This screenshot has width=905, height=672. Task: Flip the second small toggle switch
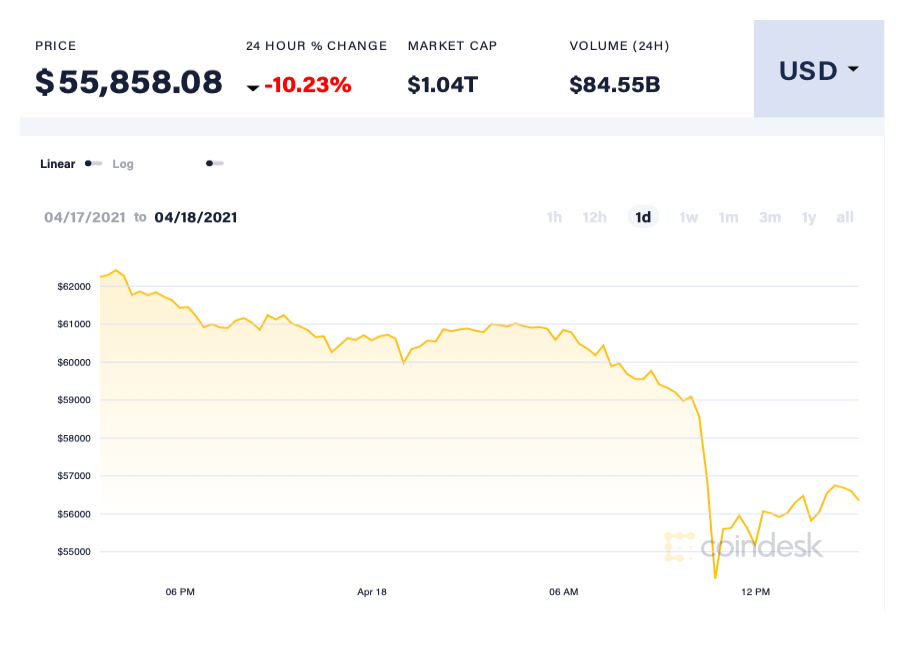click(x=213, y=162)
